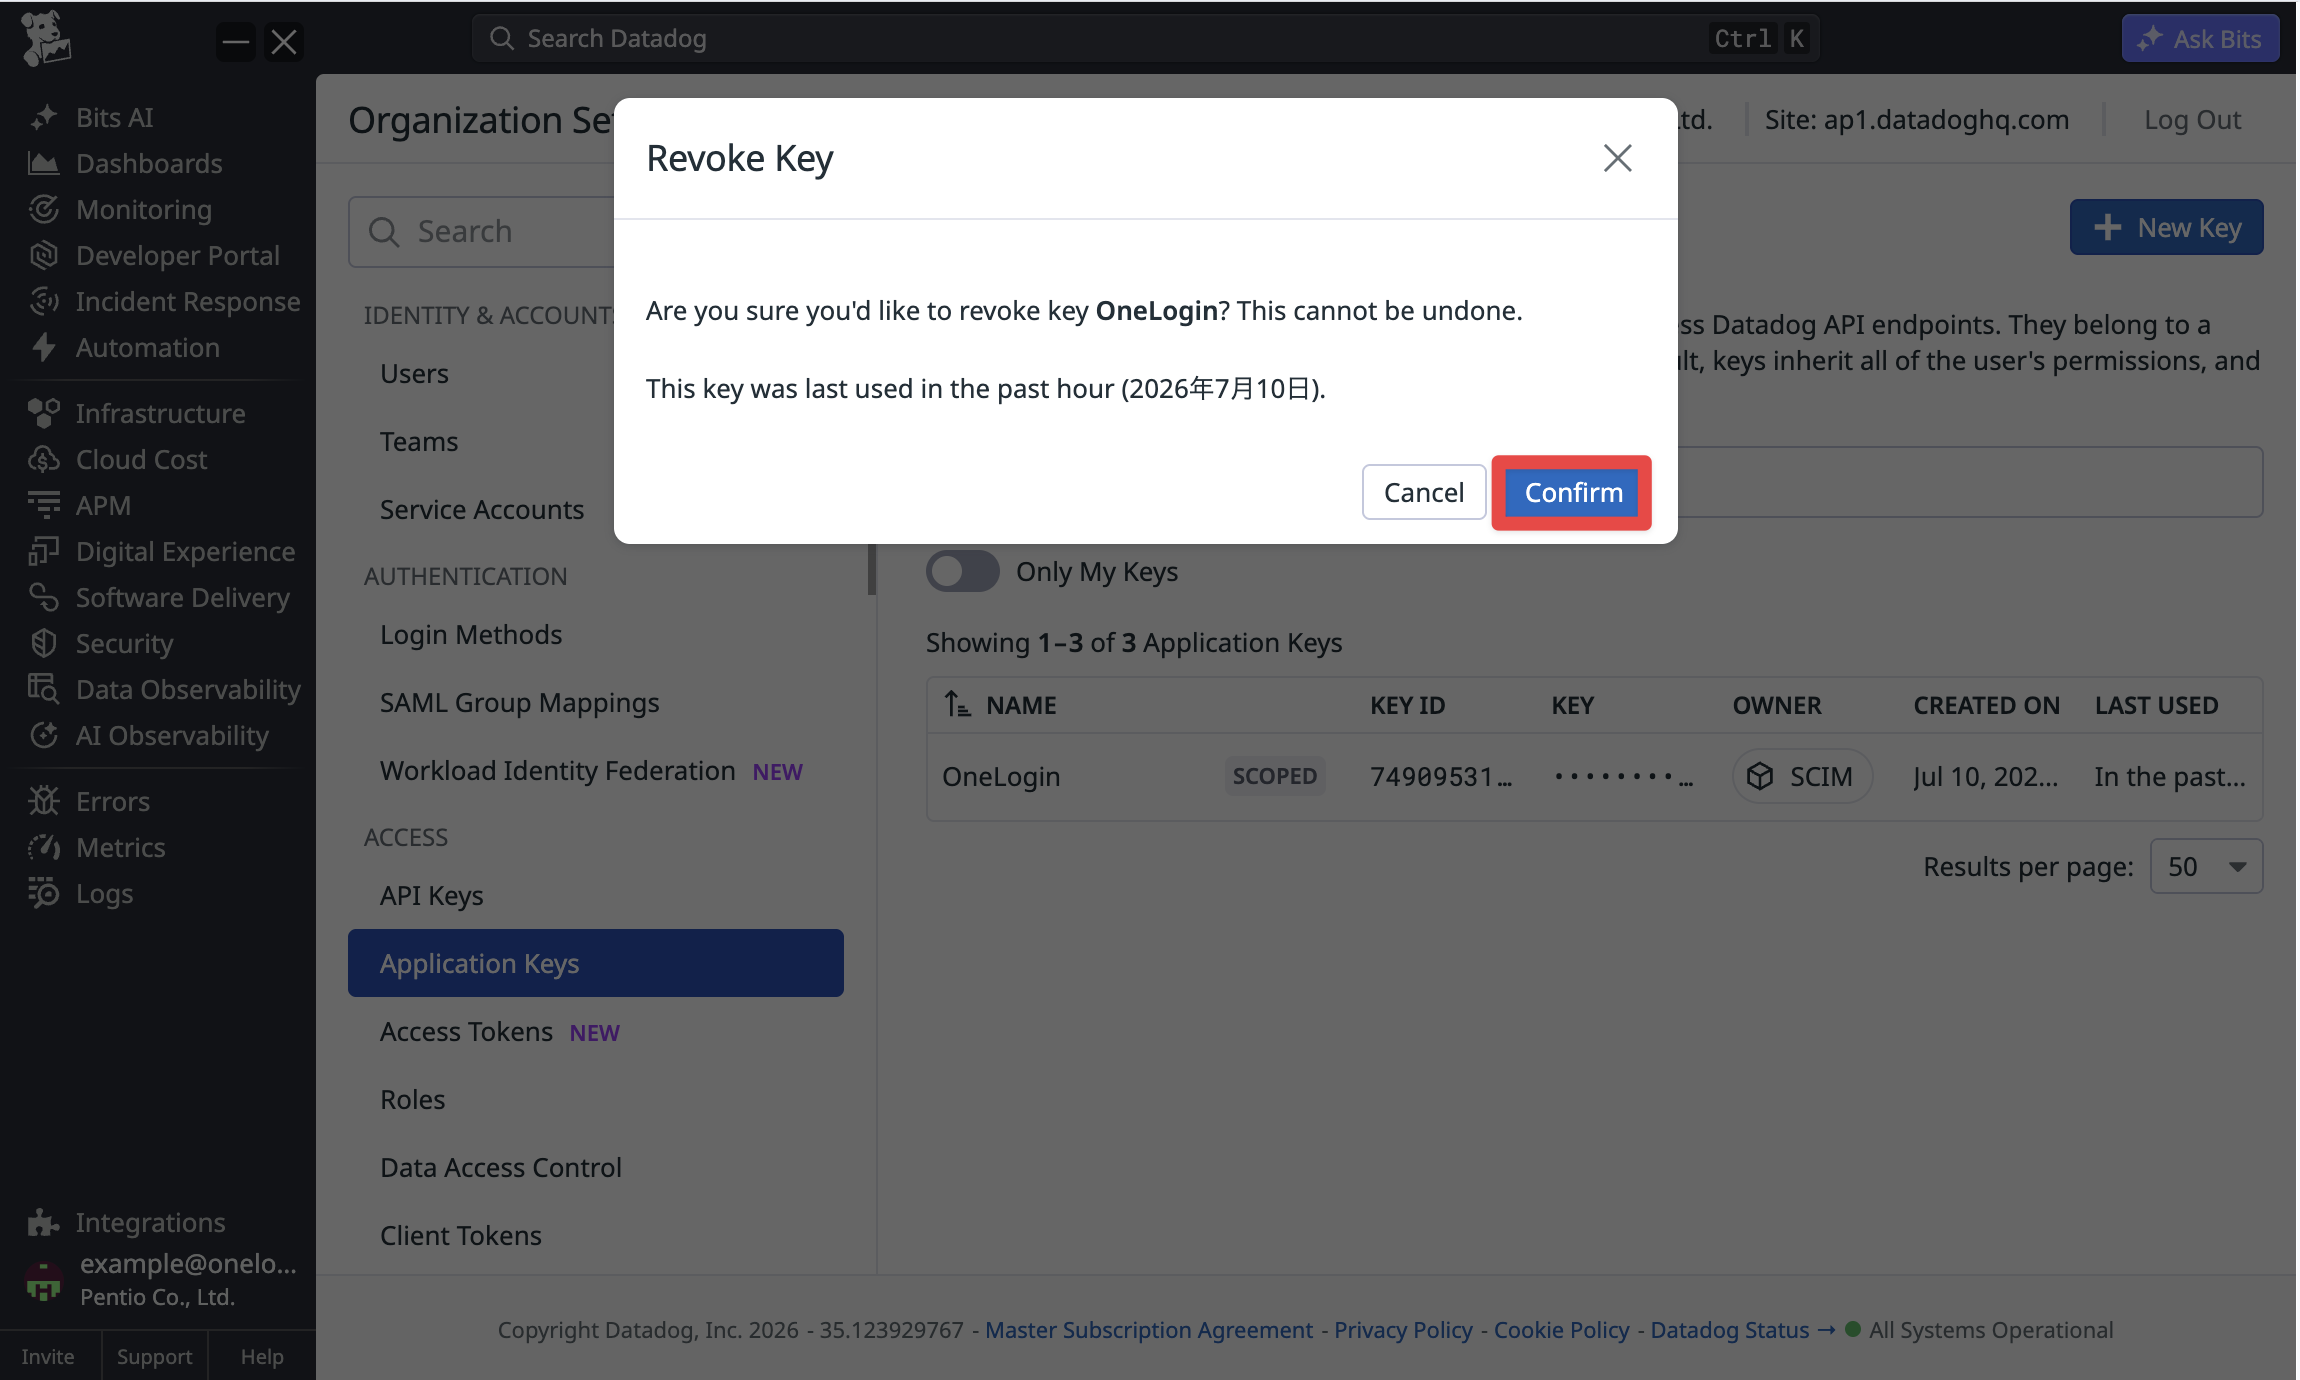
Task: Close the Revoke Key dialog with X
Action: 1617,158
